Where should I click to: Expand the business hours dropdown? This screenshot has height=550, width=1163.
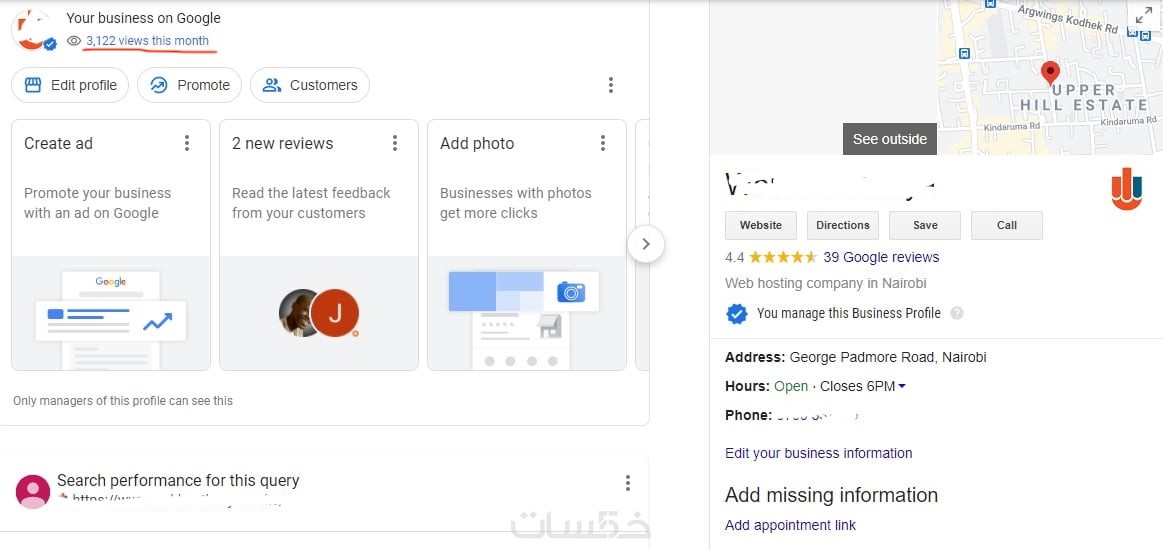(902, 386)
